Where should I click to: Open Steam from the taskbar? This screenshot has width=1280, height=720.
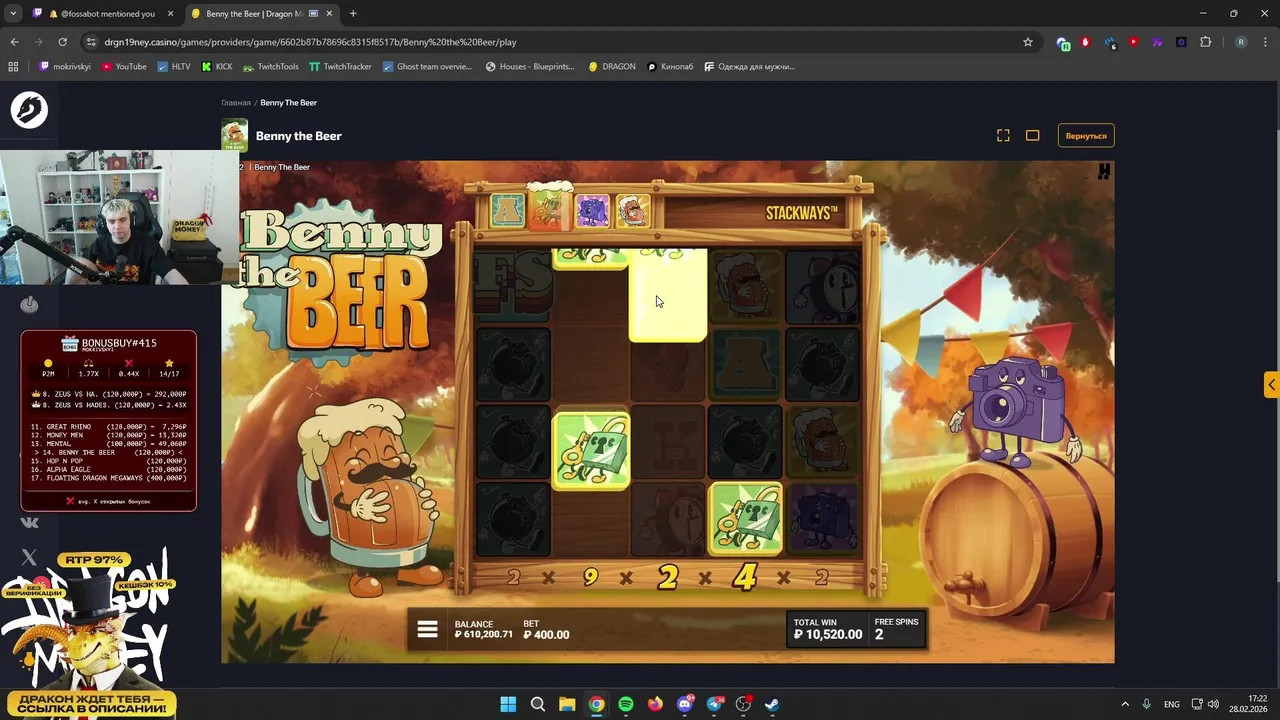[x=773, y=704]
